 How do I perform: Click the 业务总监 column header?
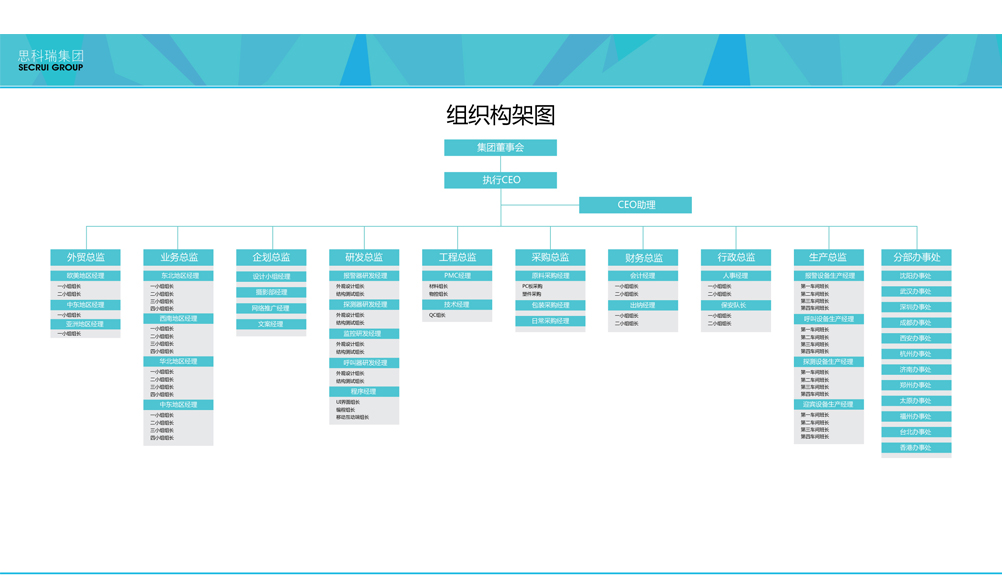(x=178, y=258)
